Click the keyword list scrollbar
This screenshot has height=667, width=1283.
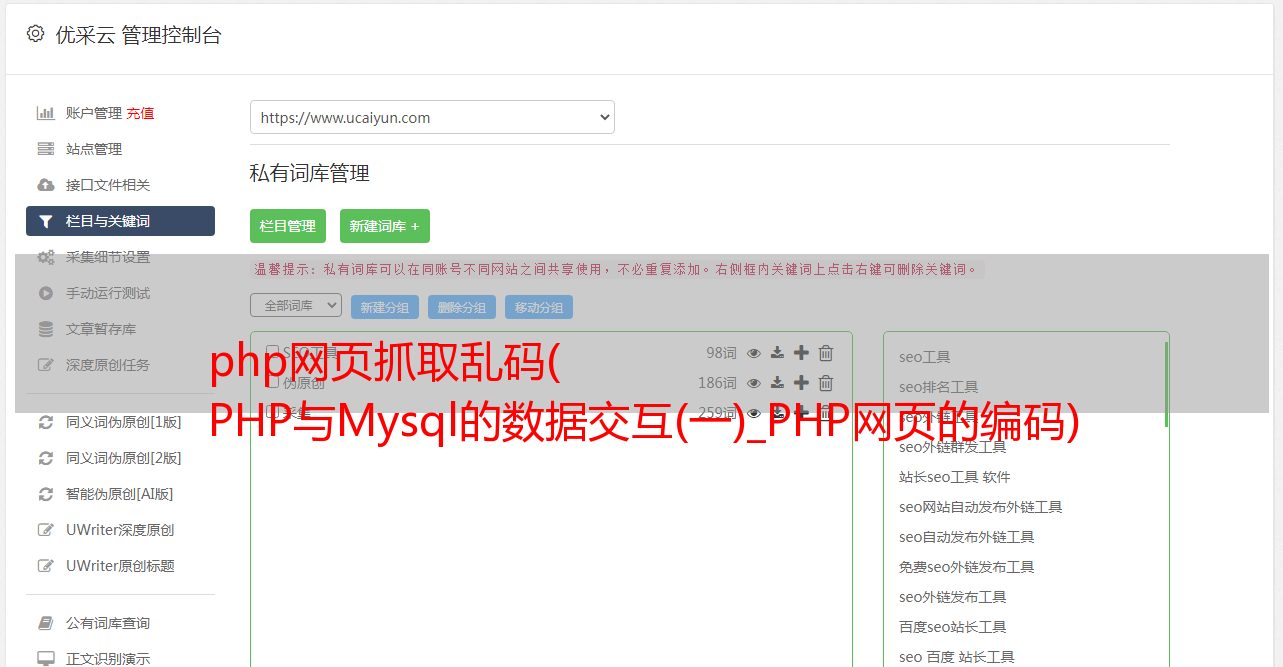tap(1166, 384)
